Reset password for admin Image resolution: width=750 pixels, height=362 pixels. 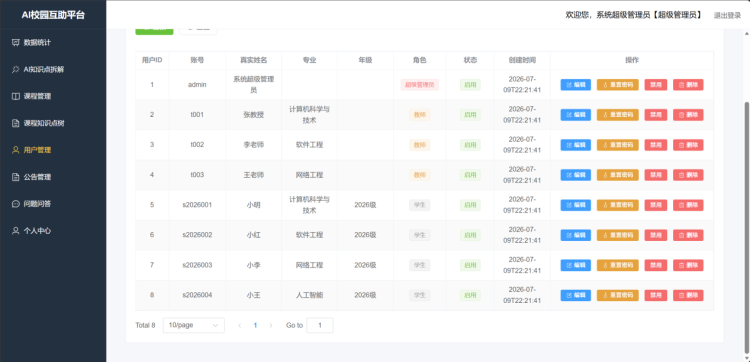618,85
